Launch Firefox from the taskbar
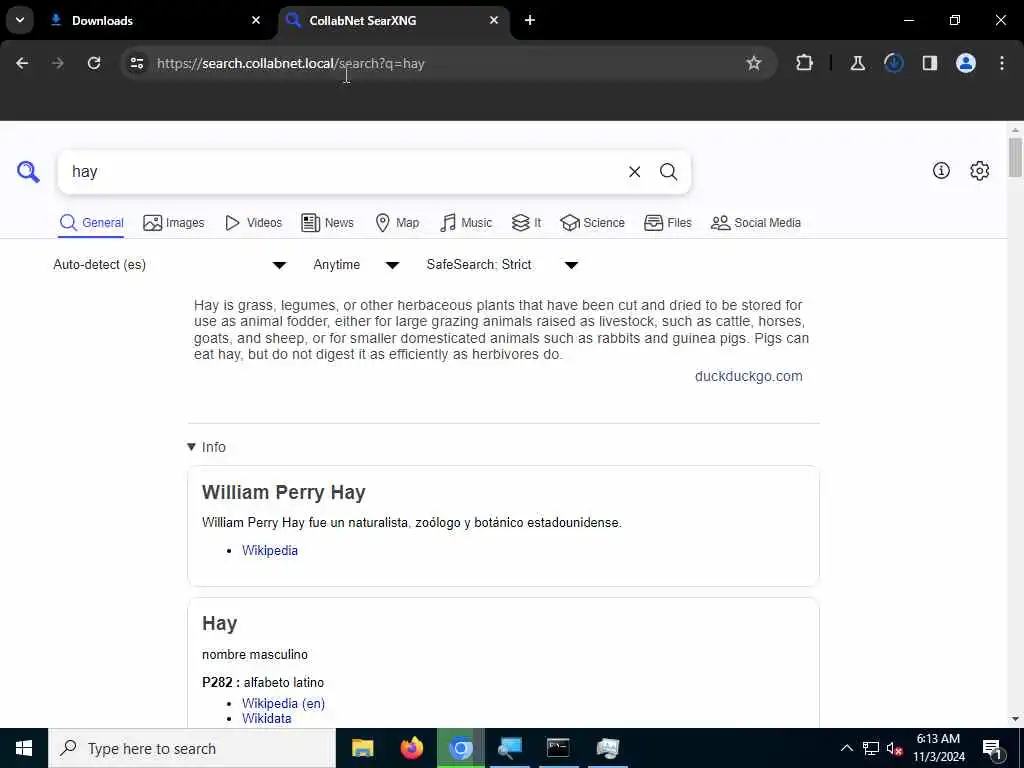This screenshot has height=768, width=1024. click(x=411, y=748)
